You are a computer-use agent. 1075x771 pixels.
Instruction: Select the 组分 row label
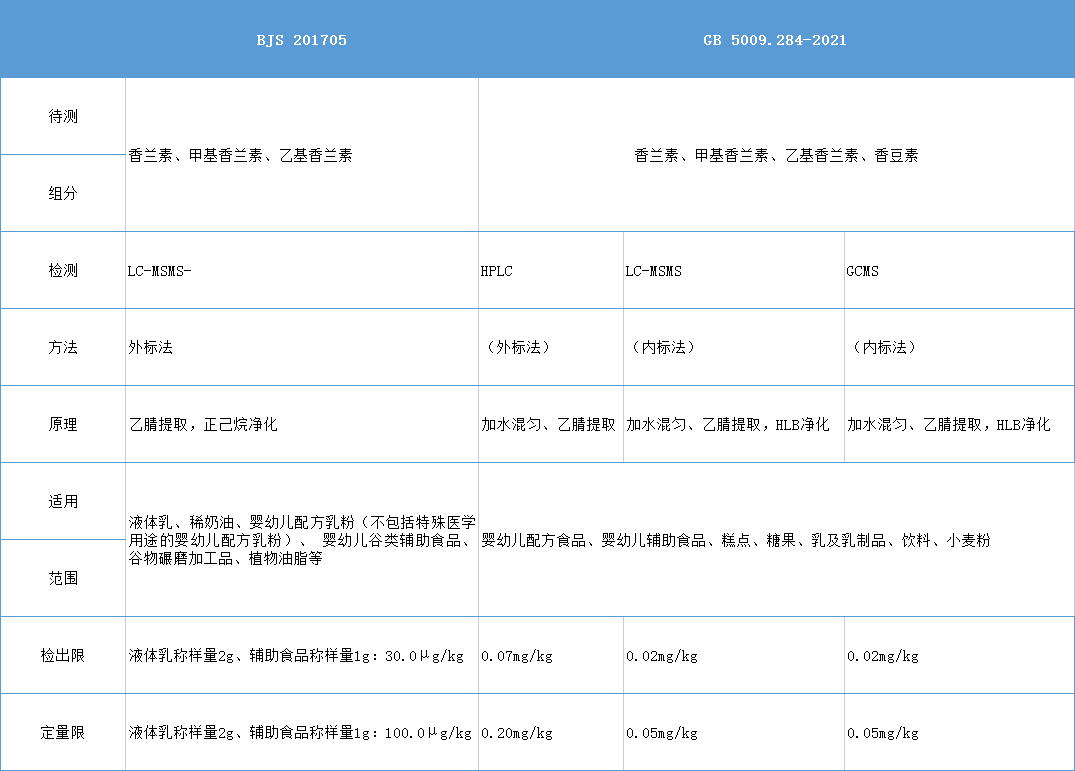[62, 193]
